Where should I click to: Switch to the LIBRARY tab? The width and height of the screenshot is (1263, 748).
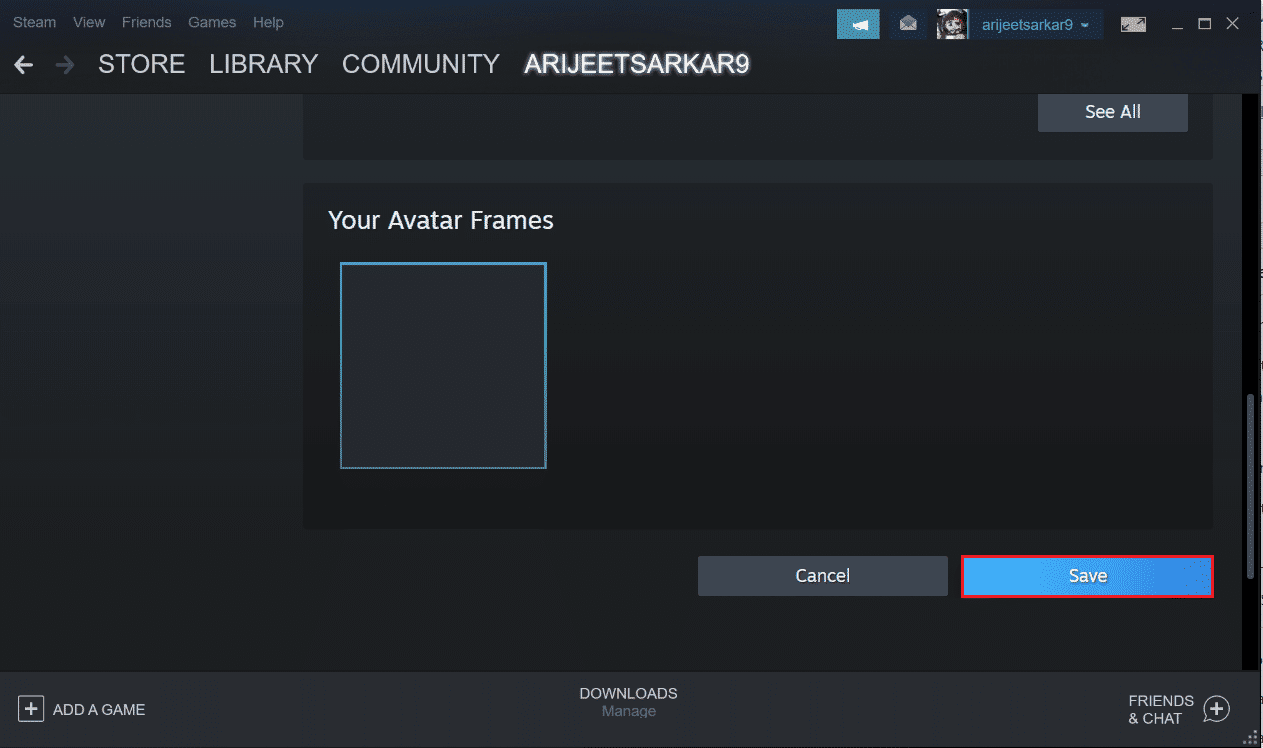(263, 63)
